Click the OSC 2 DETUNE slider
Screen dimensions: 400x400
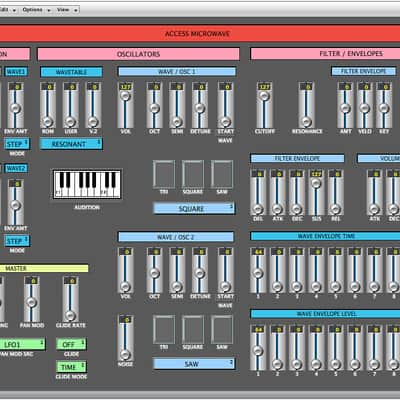click(200, 270)
